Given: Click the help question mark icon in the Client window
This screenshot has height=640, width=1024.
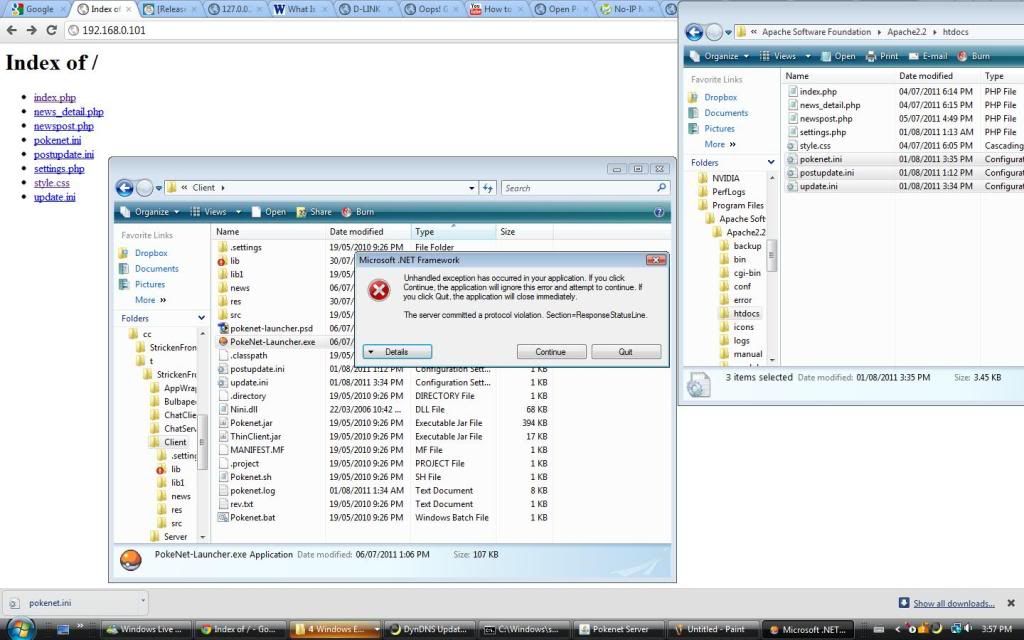Looking at the screenshot, I should (659, 212).
